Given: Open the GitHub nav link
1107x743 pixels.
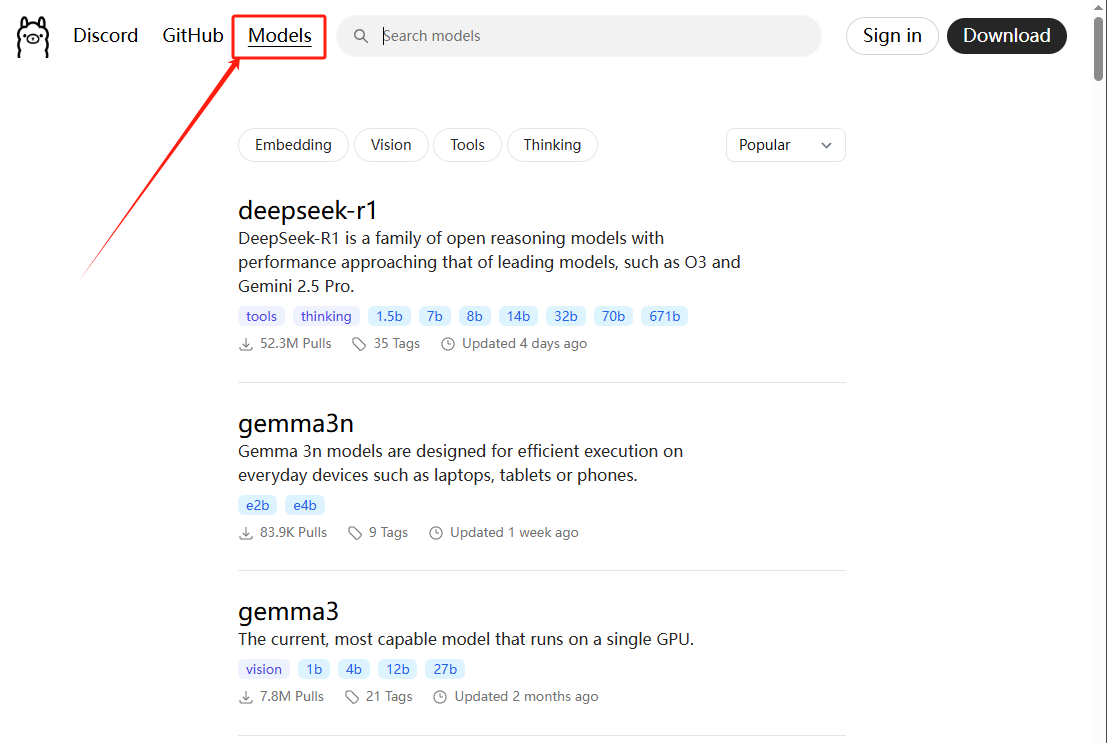Looking at the screenshot, I should (193, 35).
